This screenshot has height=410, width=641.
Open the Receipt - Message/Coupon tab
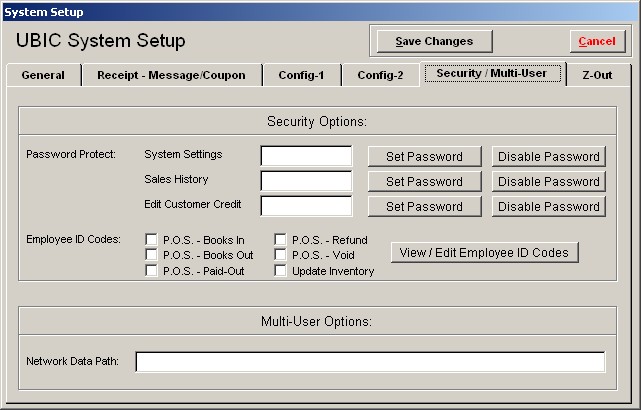tap(172, 75)
